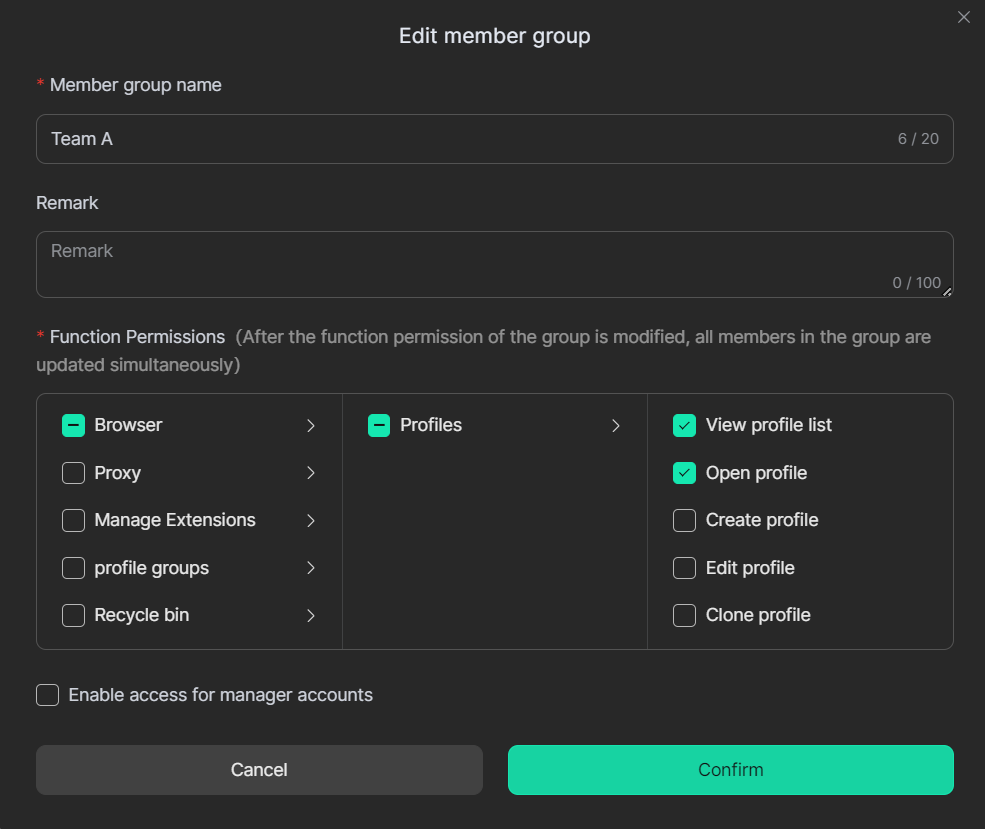The height and width of the screenshot is (829, 985).
Task: Expand the Browser row chevron arrow
Action: pyautogui.click(x=311, y=426)
